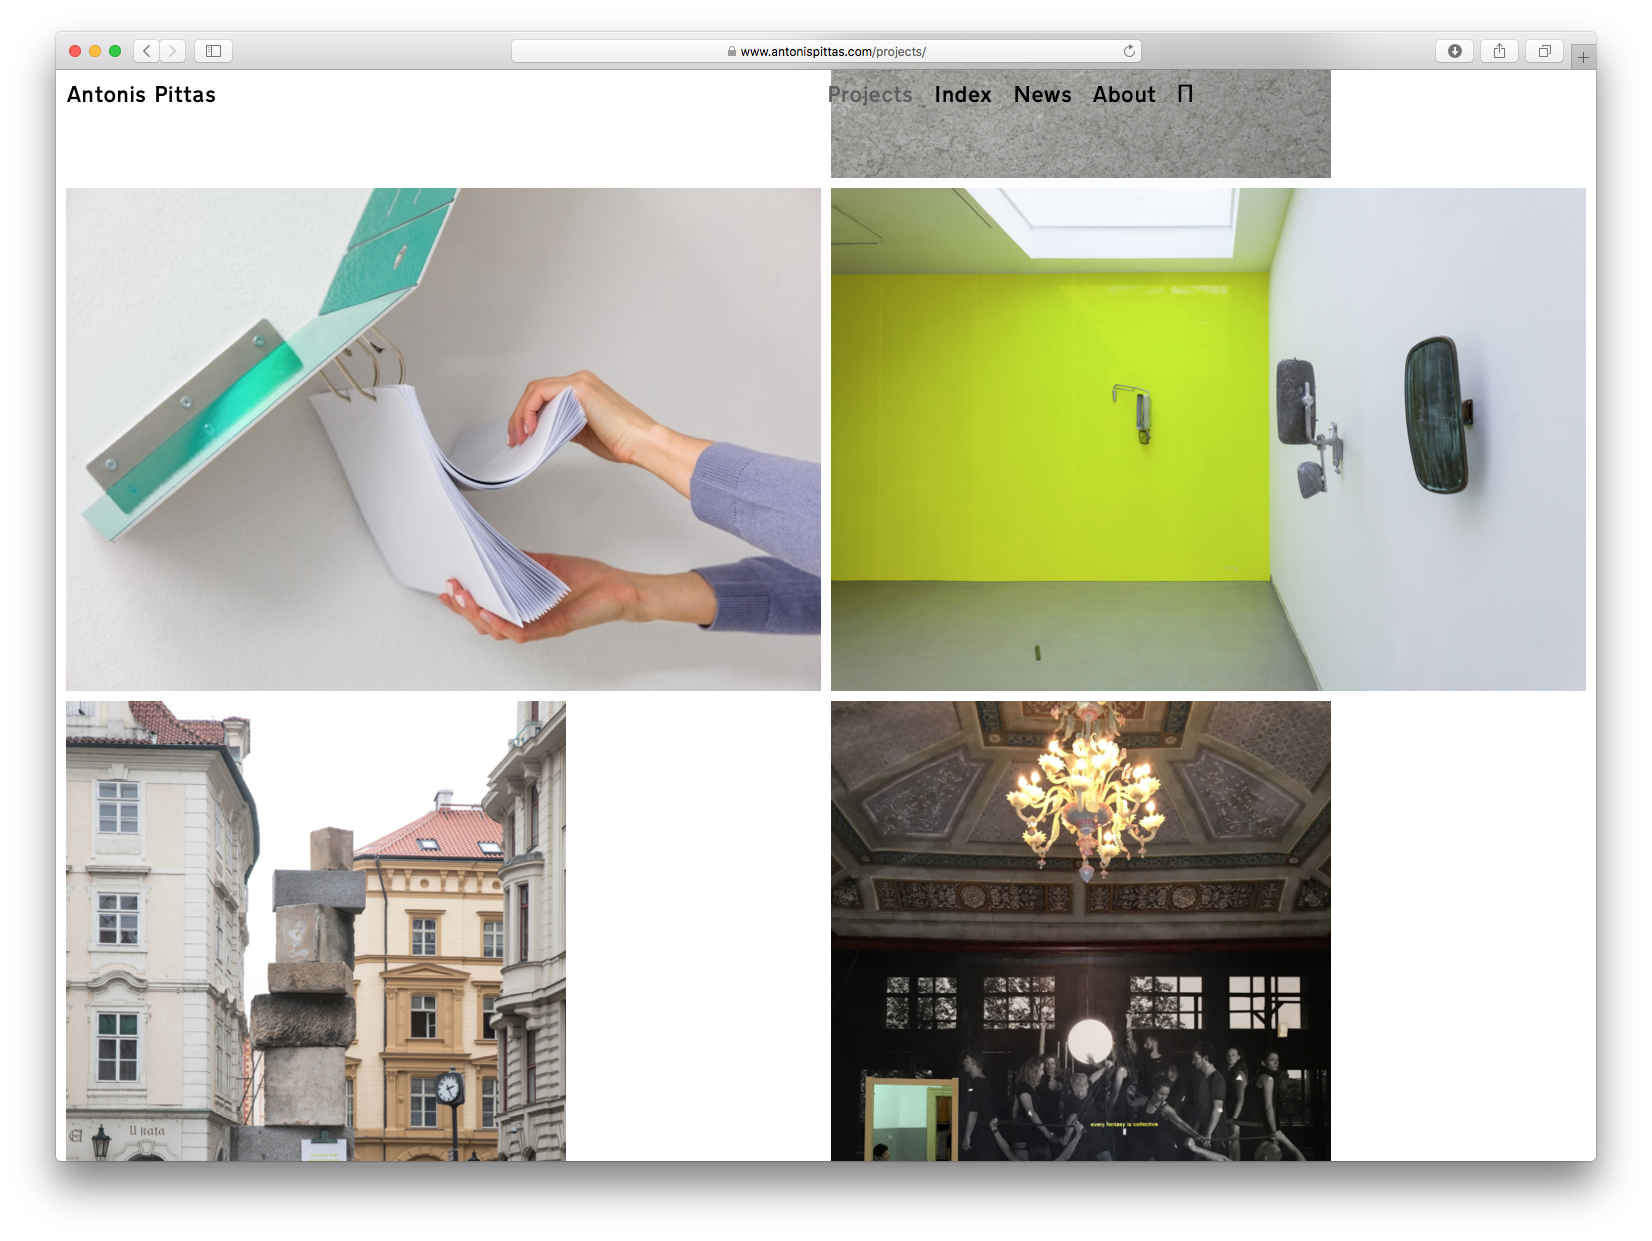Click the Share icon in toolbar
This screenshot has width=1652, height=1241.
click(x=1499, y=51)
